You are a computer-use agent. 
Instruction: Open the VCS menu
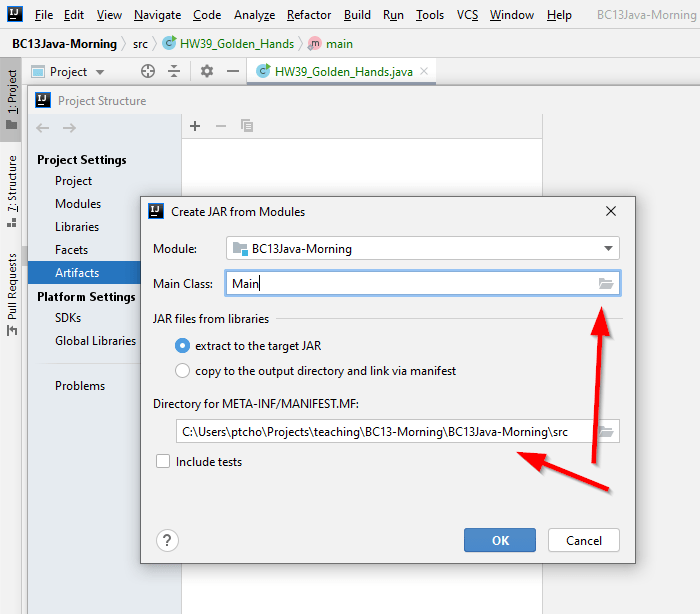point(467,15)
